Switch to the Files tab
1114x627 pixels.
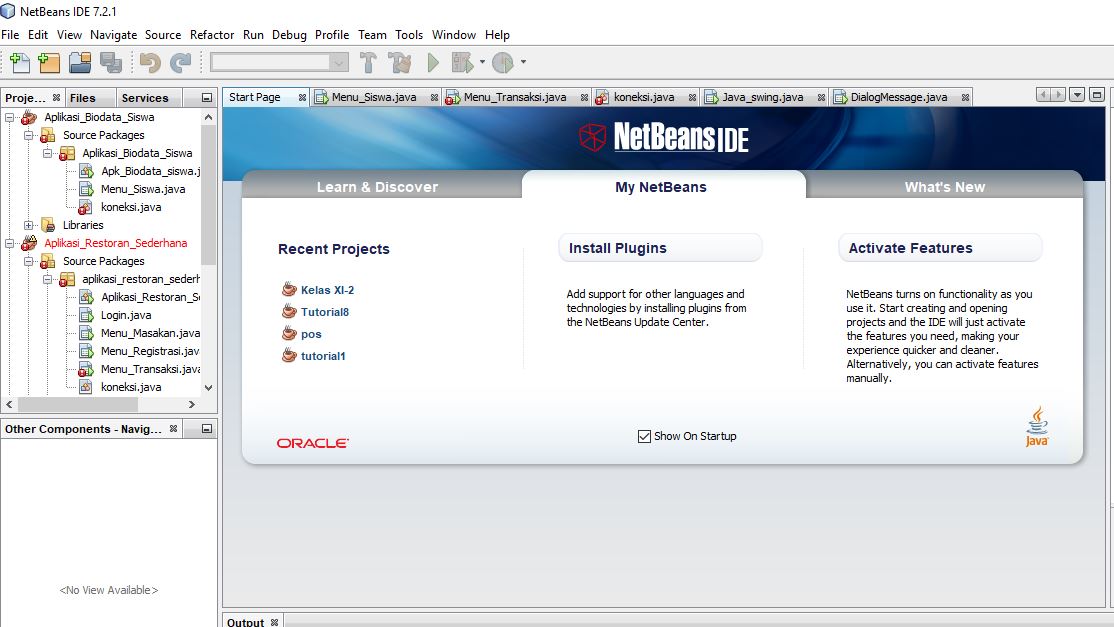[x=82, y=98]
